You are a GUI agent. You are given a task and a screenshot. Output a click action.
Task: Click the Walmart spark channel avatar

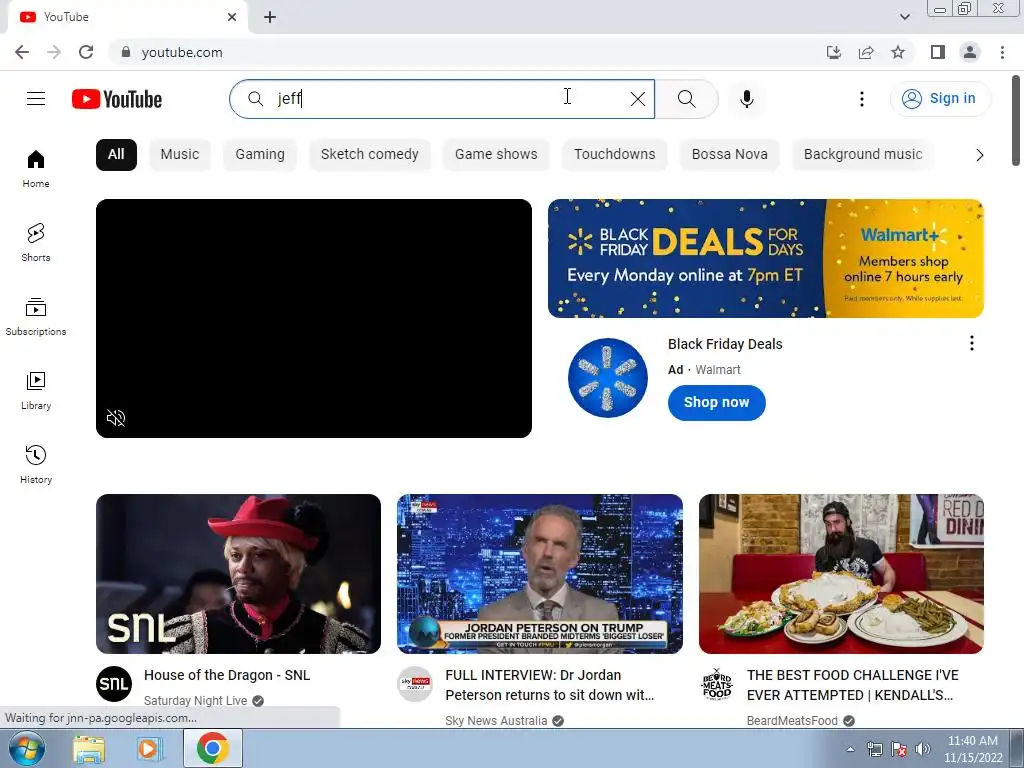point(607,377)
